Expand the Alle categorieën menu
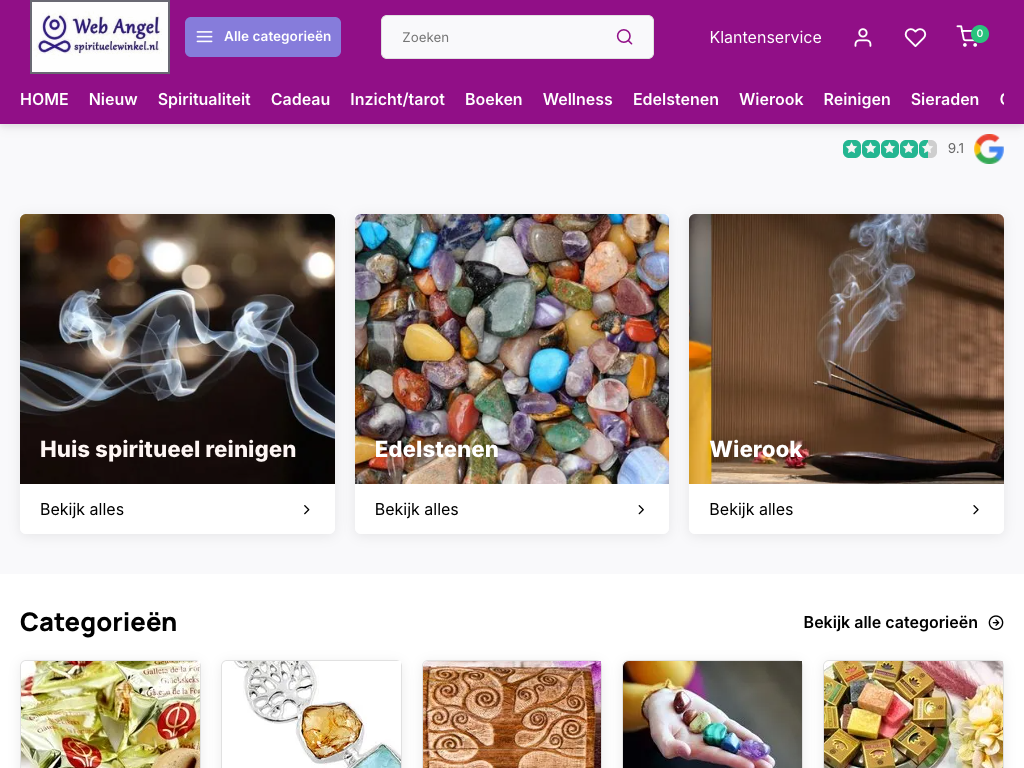The width and height of the screenshot is (1024, 768). (x=263, y=37)
